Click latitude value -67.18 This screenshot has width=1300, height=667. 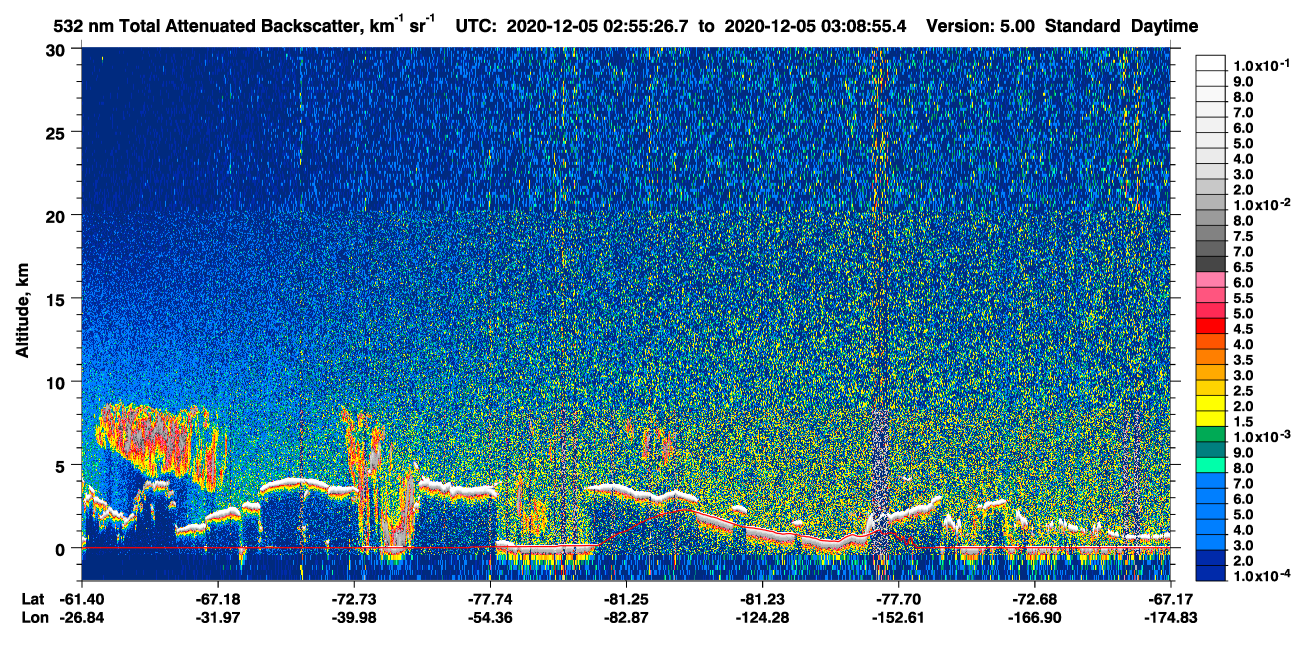[x=218, y=599]
